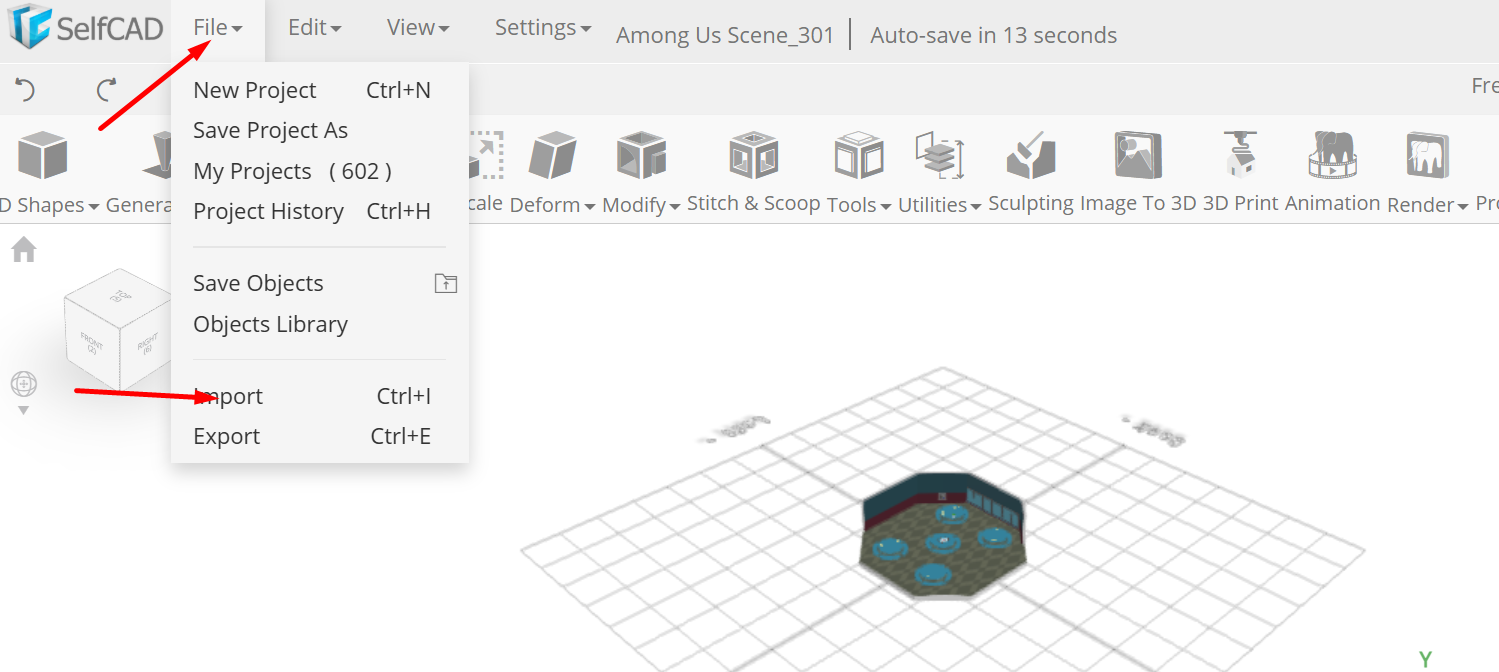
Task: Click the 3D Shapes cube icon
Action: (43, 155)
